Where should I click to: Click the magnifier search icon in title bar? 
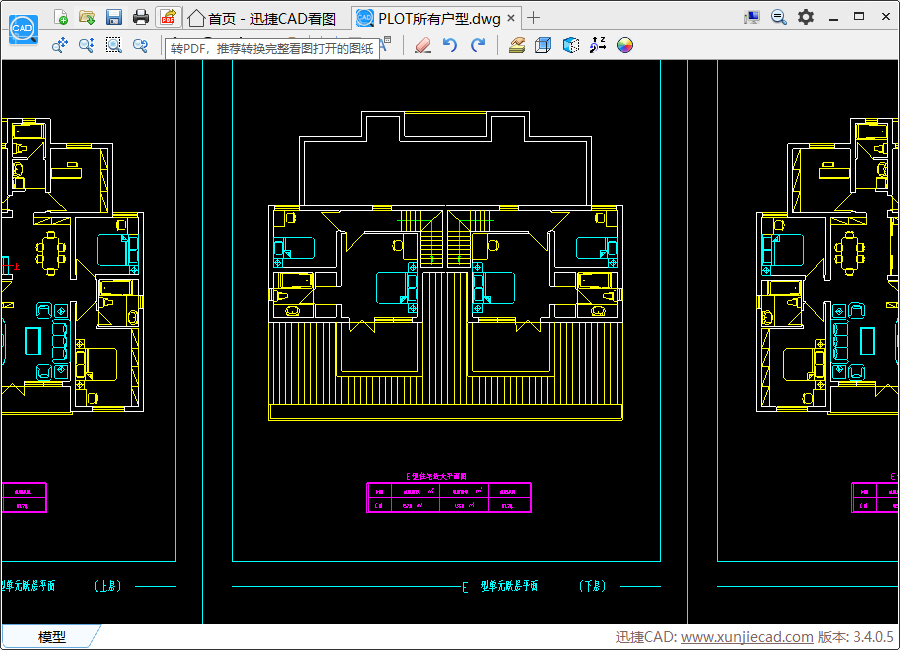pyautogui.click(x=779, y=17)
